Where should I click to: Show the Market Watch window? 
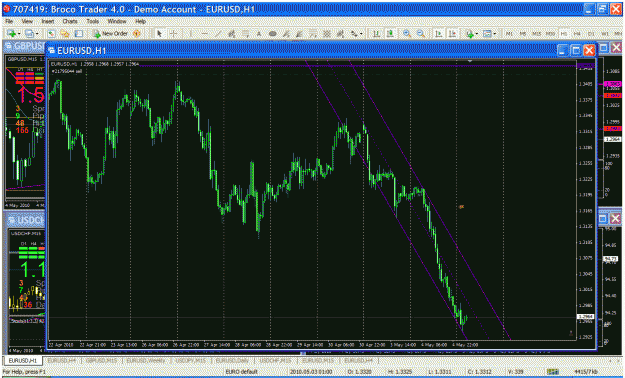pyautogui.click(x=51, y=34)
